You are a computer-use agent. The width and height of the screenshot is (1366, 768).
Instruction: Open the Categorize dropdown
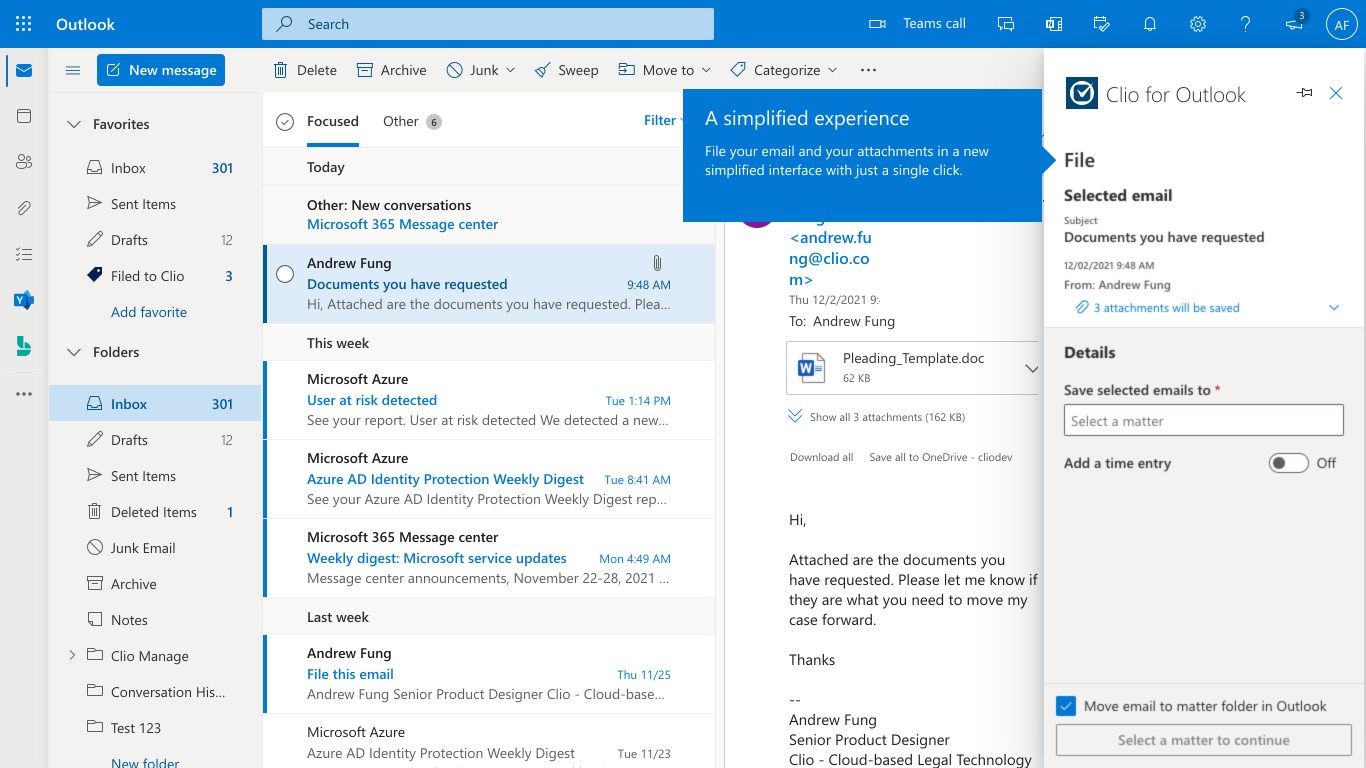click(x=784, y=70)
